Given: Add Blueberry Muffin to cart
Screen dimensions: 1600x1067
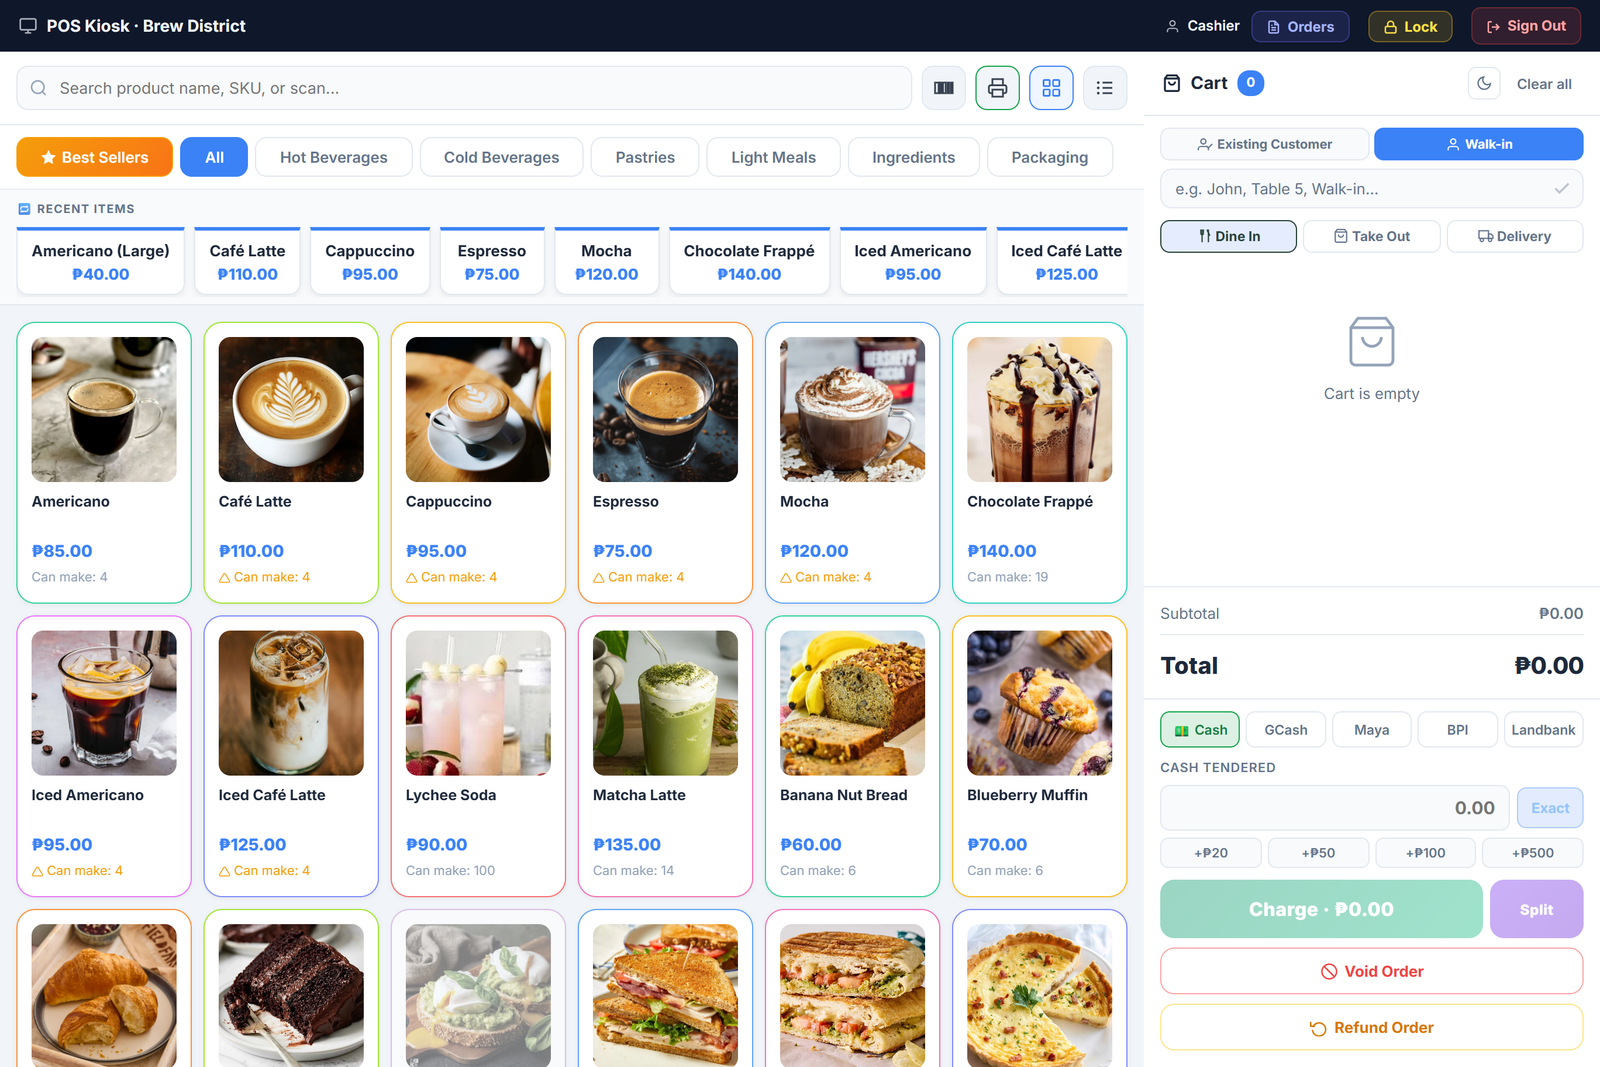Looking at the screenshot, I should pos(1040,757).
